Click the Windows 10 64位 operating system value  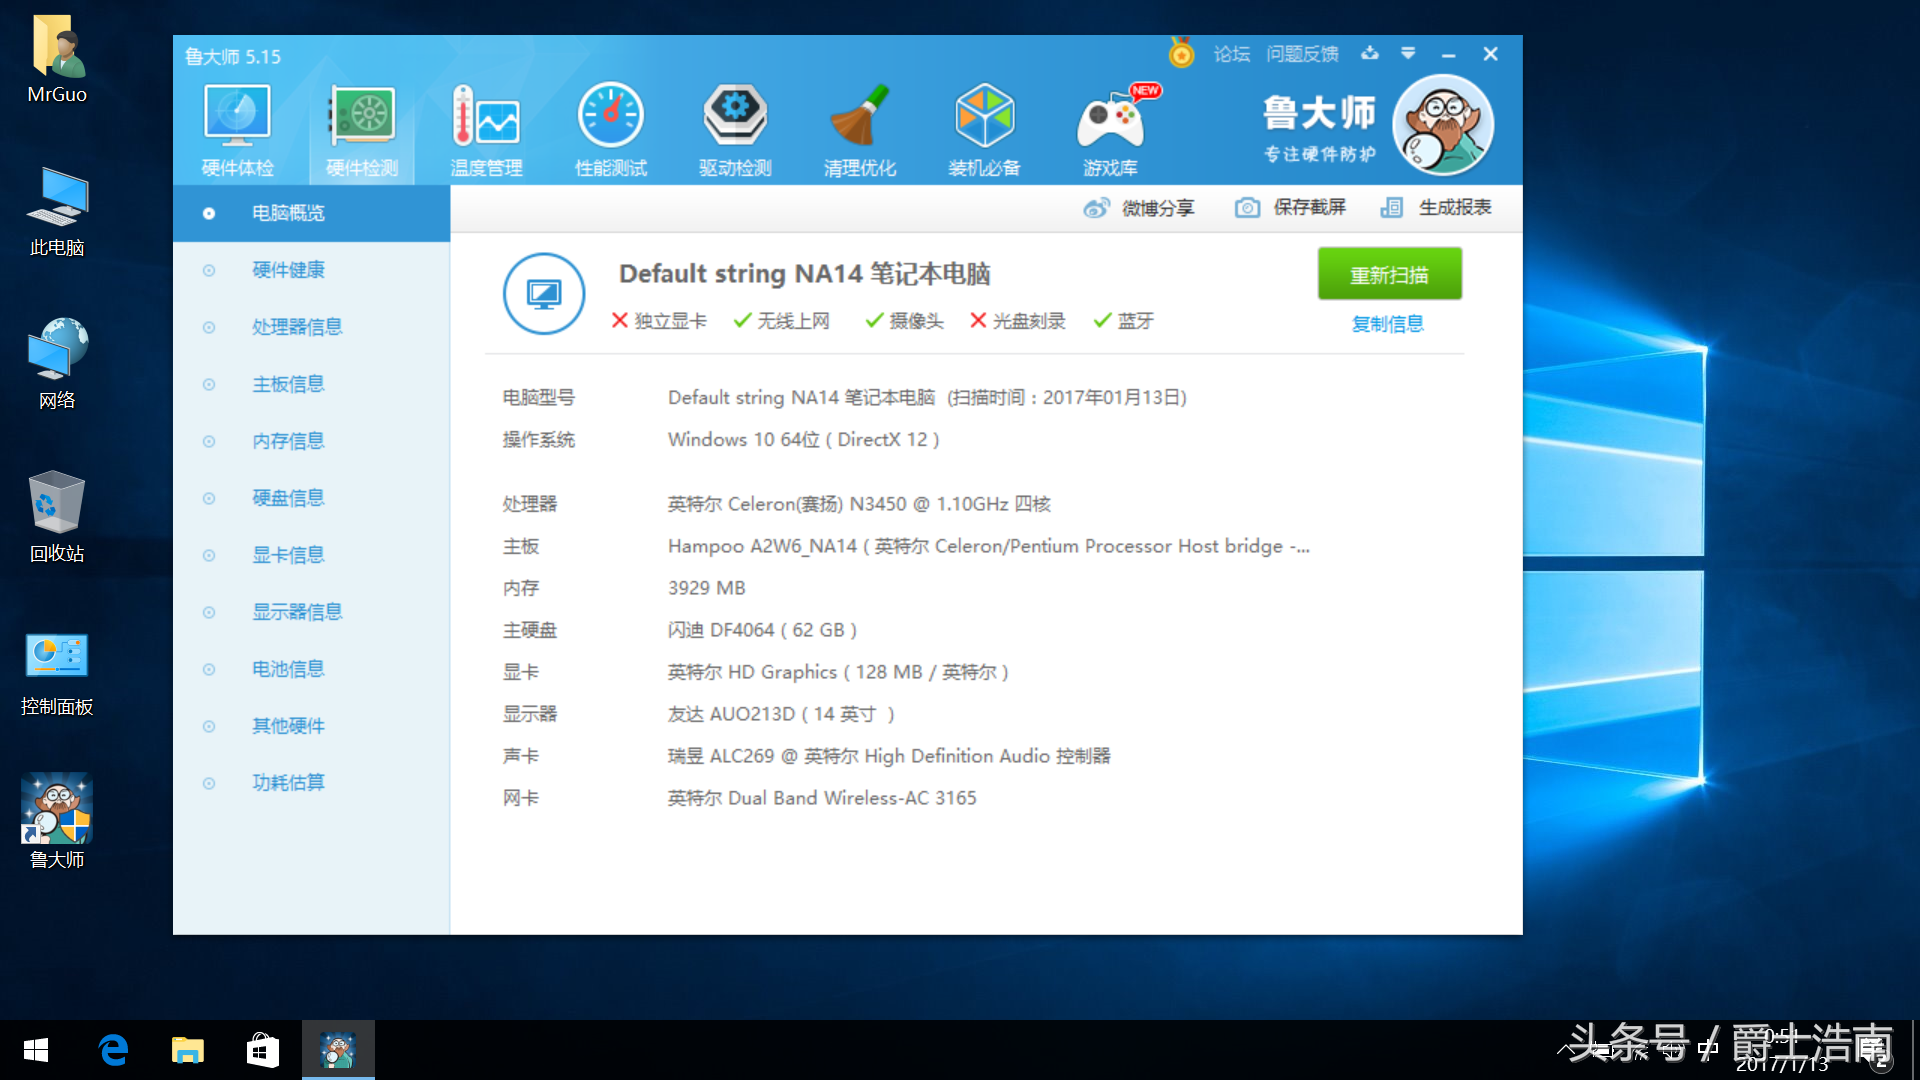coord(804,440)
